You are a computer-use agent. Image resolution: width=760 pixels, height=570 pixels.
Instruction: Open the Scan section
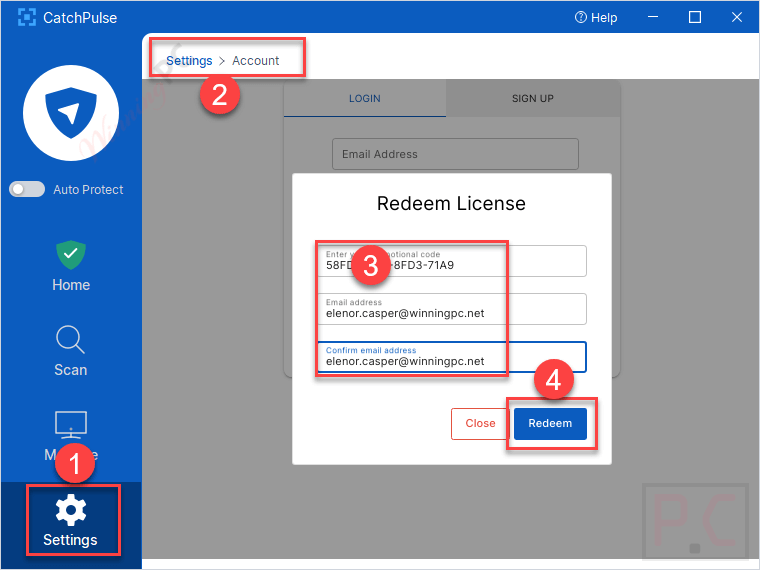click(x=71, y=351)
